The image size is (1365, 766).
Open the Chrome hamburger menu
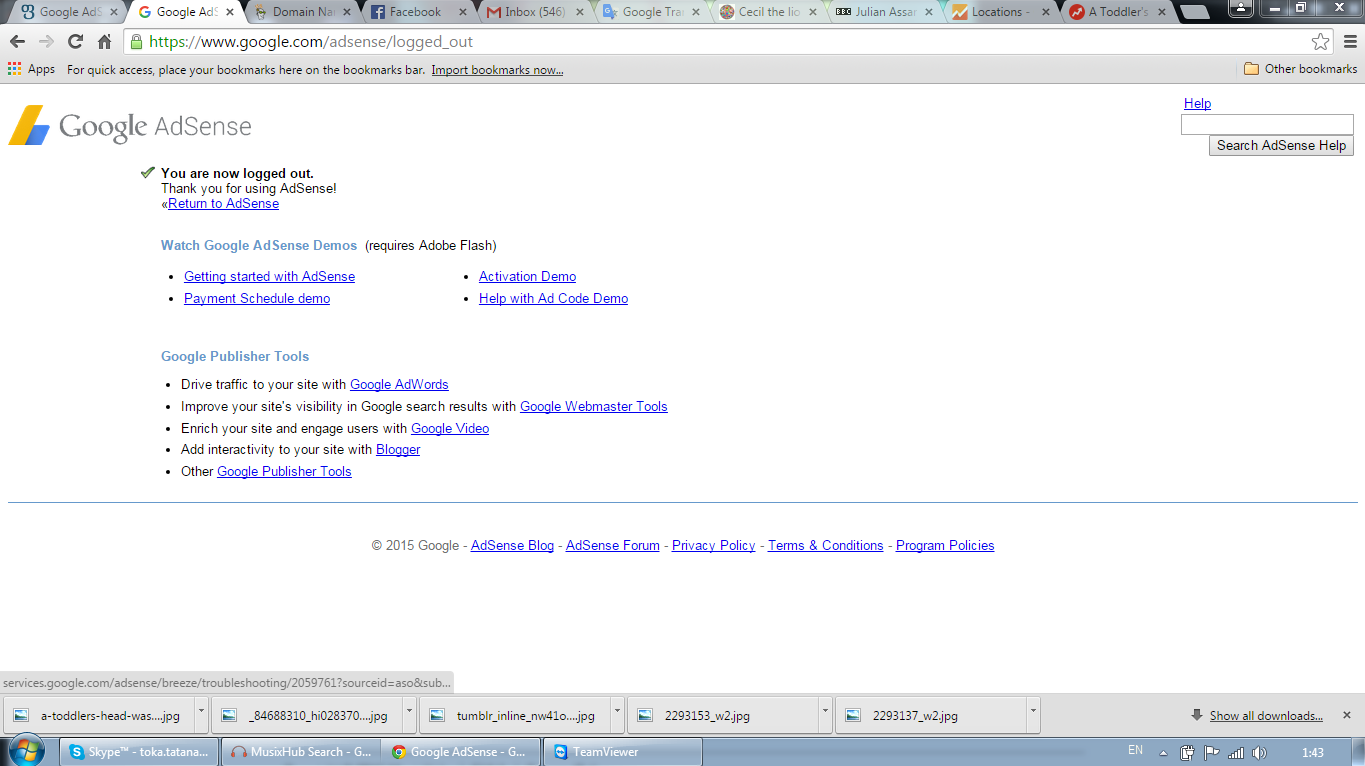point(1349,42)
